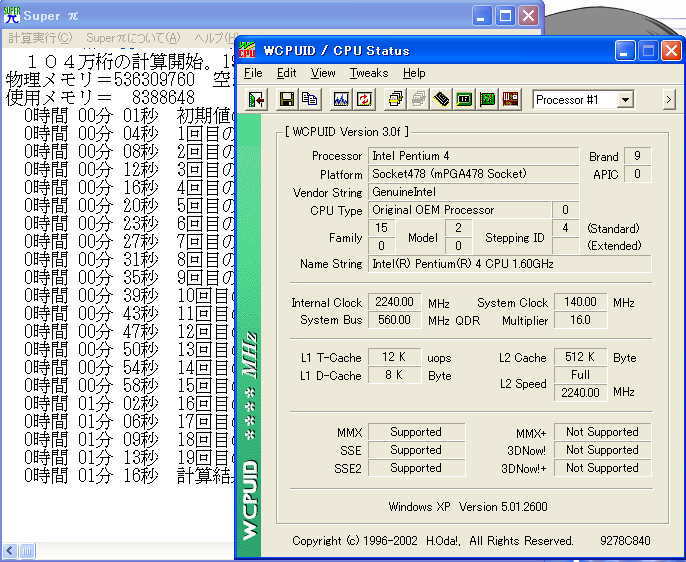Expand the toolbar overflow chevron arrow
Viewport: 686px width, 562px height.
point(668,100)
